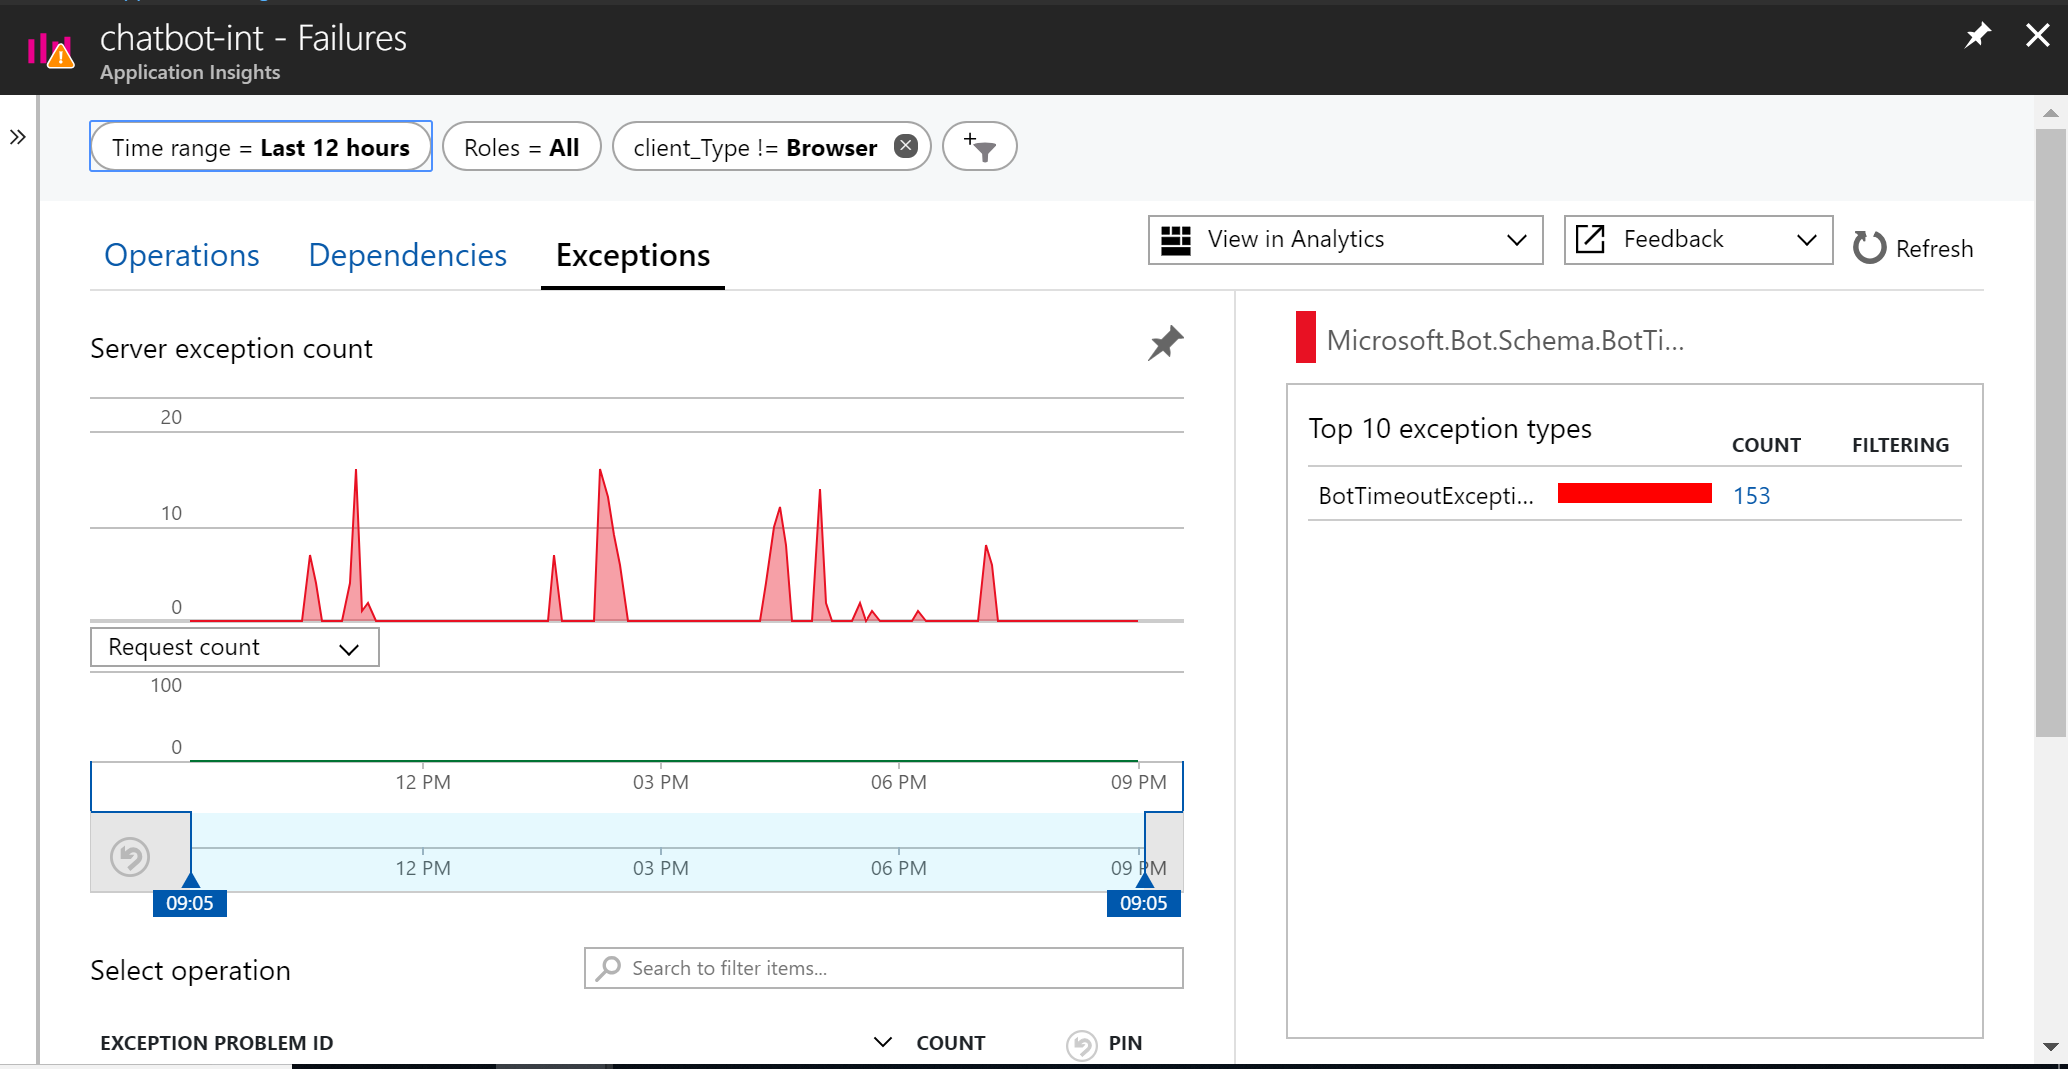Screen dimensions: 2068x1069
Task: Click the search to filter items field
Action: coord(882,967)
